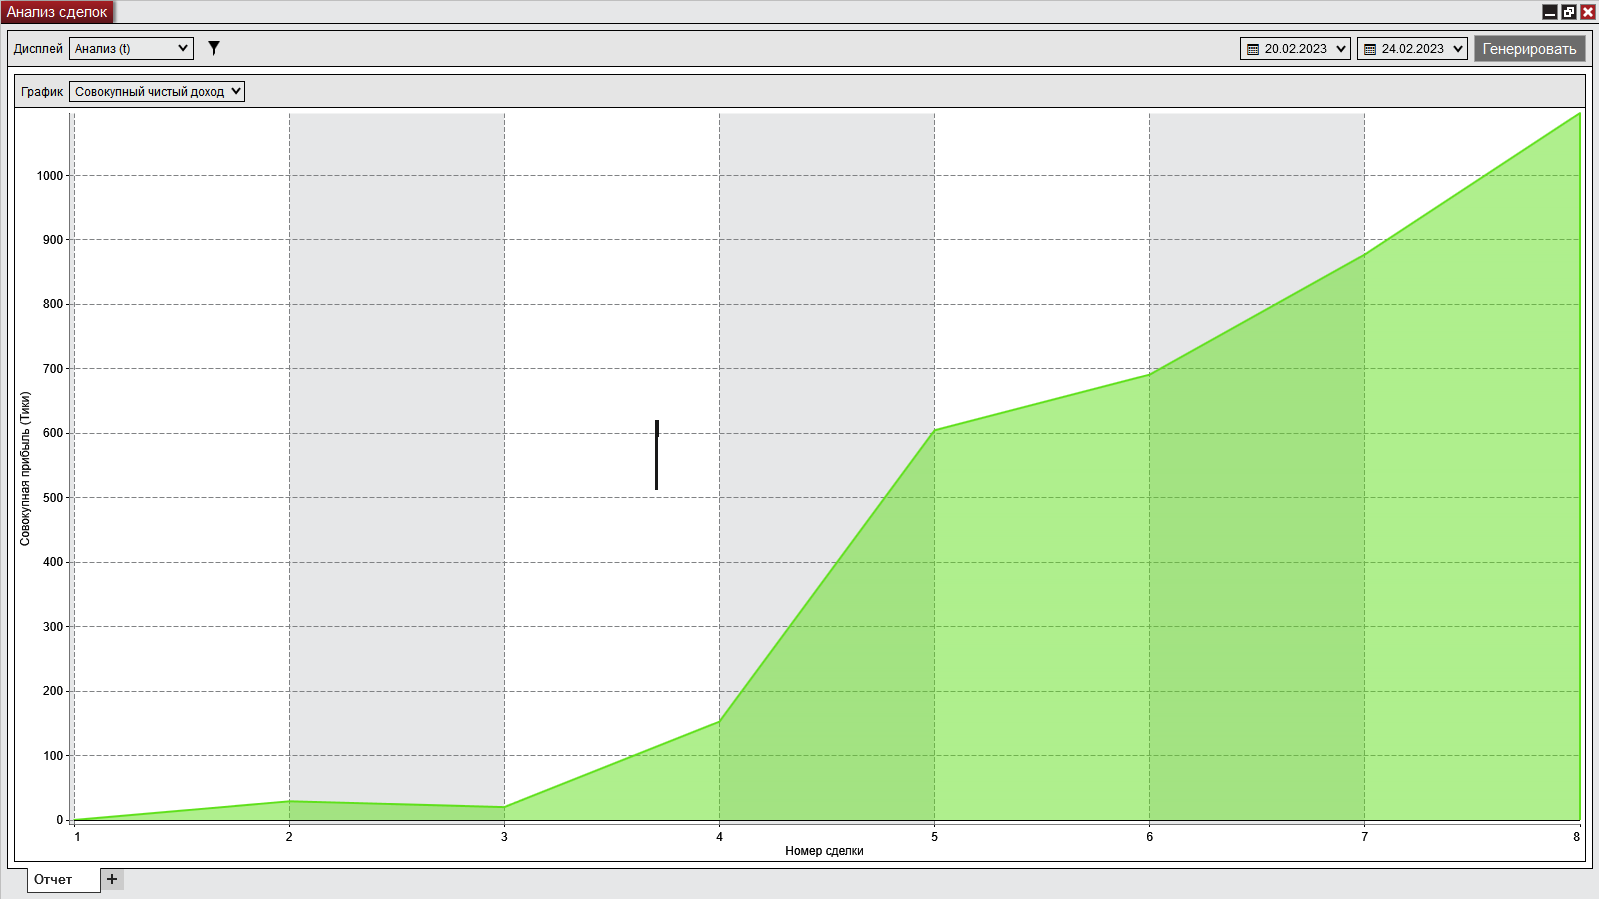Screen dimensions: 1599x899
Task: Click the Генерировать button
Action: [x=1529, y=48]
